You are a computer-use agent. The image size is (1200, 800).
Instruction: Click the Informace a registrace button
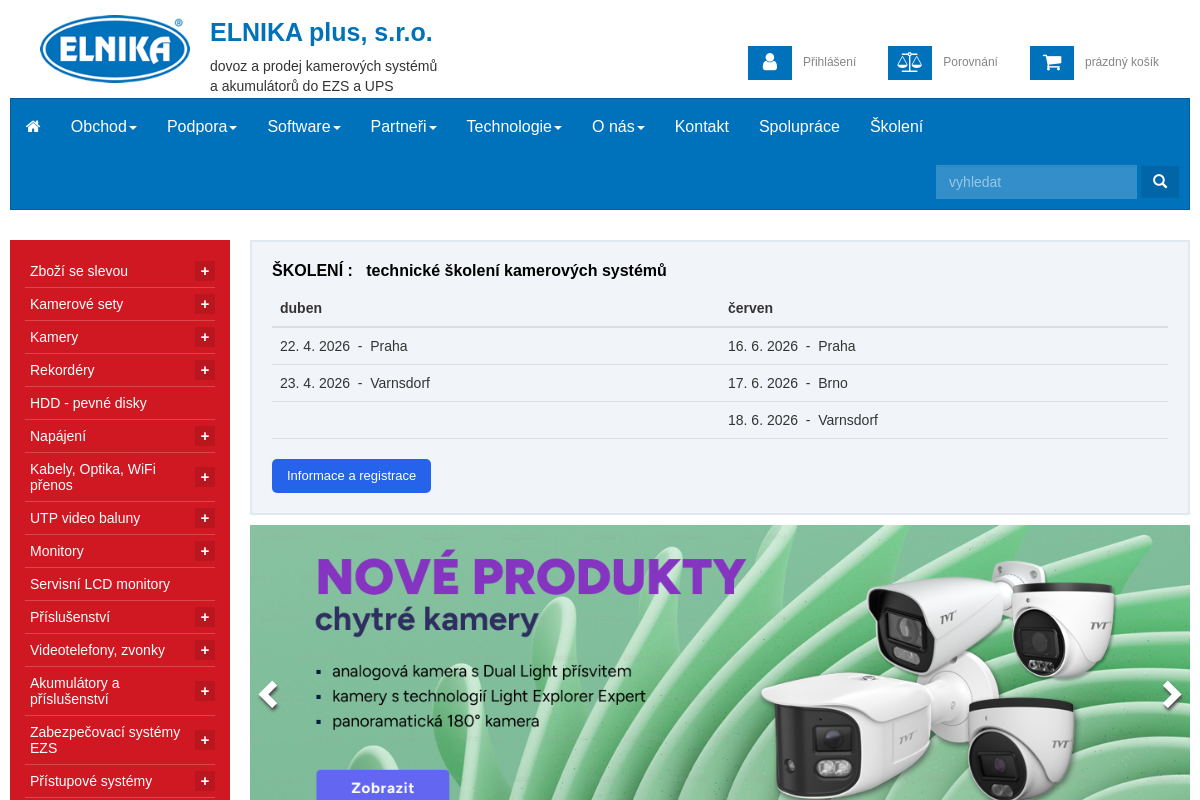(x=351, y=476)
